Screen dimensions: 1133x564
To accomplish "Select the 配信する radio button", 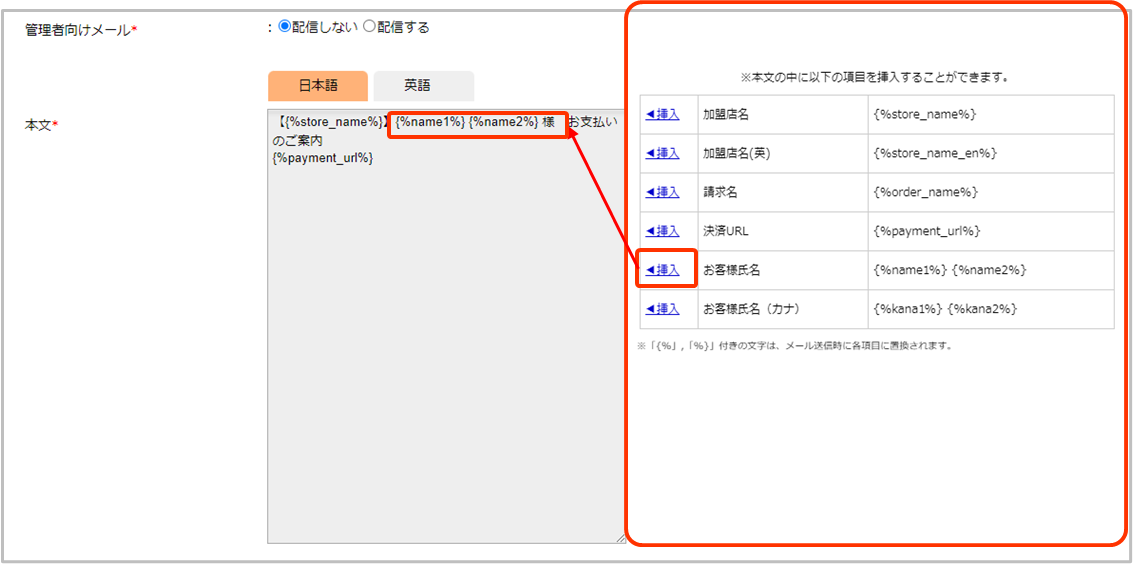I will pyautogui.click(x=369, y=27).
